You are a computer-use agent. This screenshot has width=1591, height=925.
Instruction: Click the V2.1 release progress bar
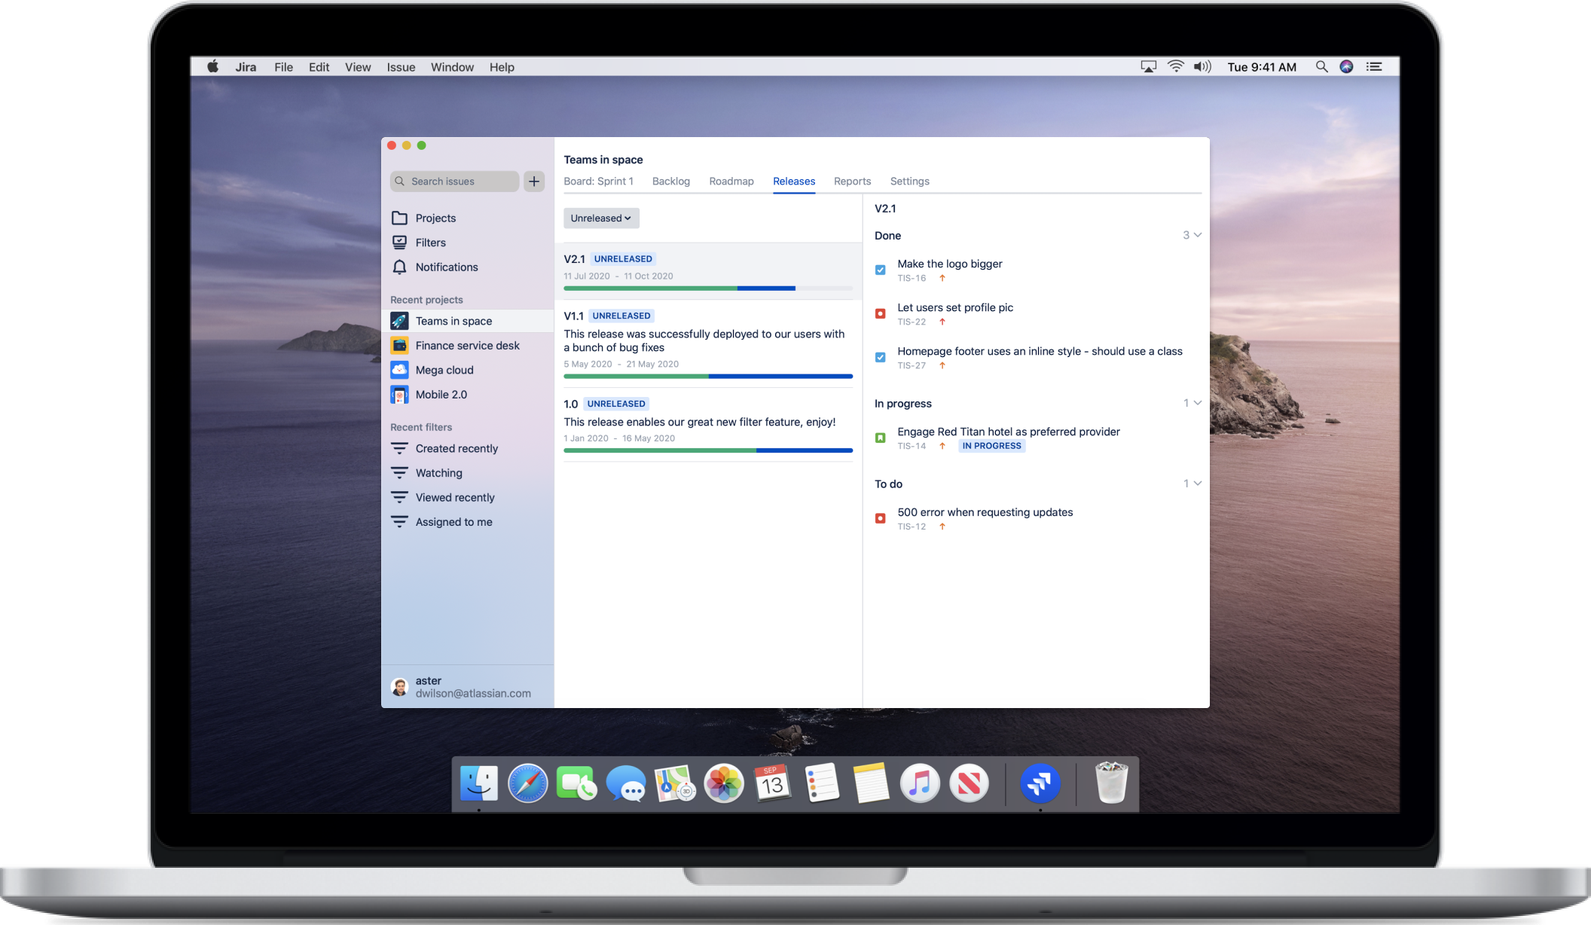click(x=708, y=288)
